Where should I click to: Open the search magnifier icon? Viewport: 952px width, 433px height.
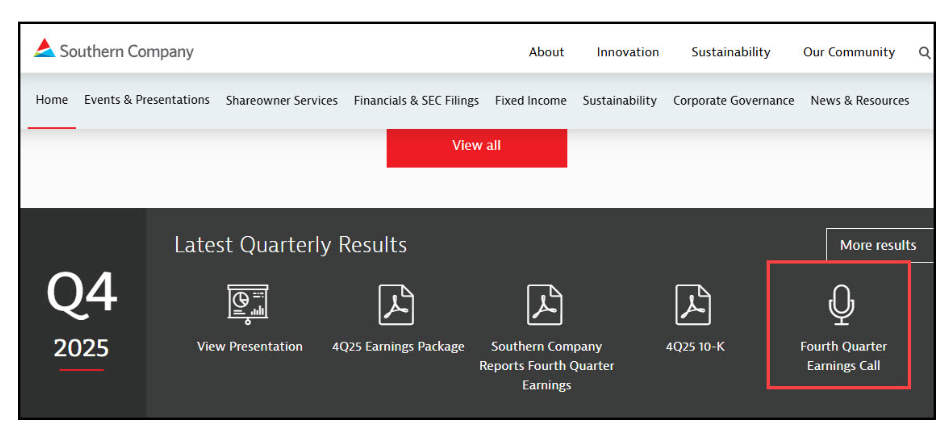point(924,53)
